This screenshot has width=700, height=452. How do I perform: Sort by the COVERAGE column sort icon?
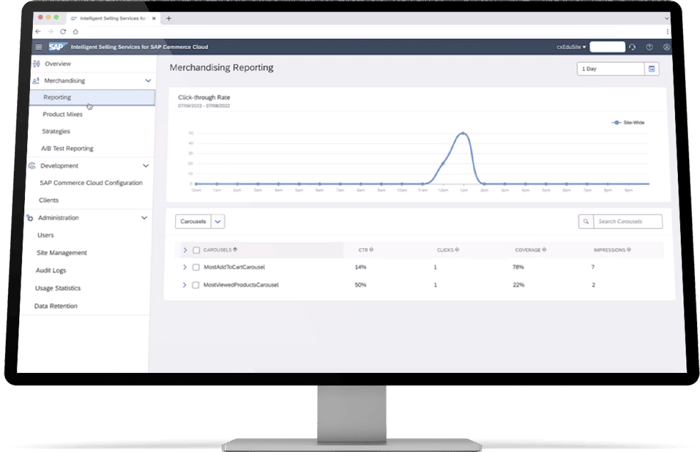point(544,250)
